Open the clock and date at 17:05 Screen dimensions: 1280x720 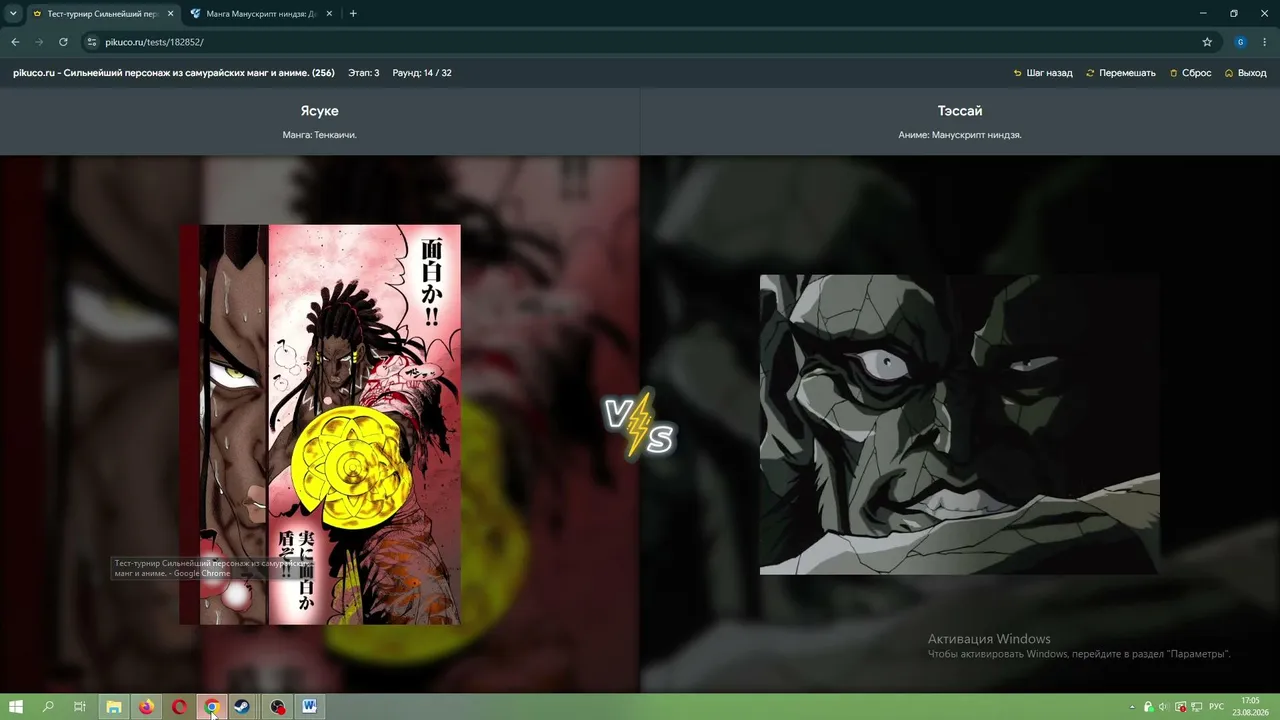pos(1250,707)
